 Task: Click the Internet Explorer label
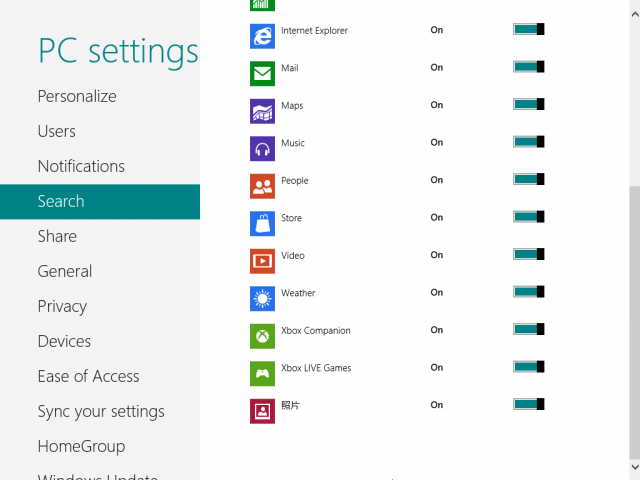tap(314, 31)
